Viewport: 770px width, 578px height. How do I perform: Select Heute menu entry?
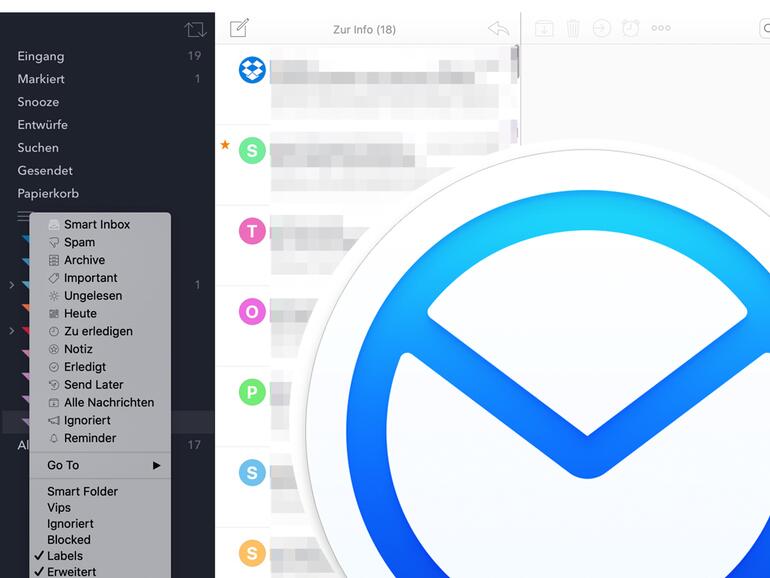click(x=100, y=313)
